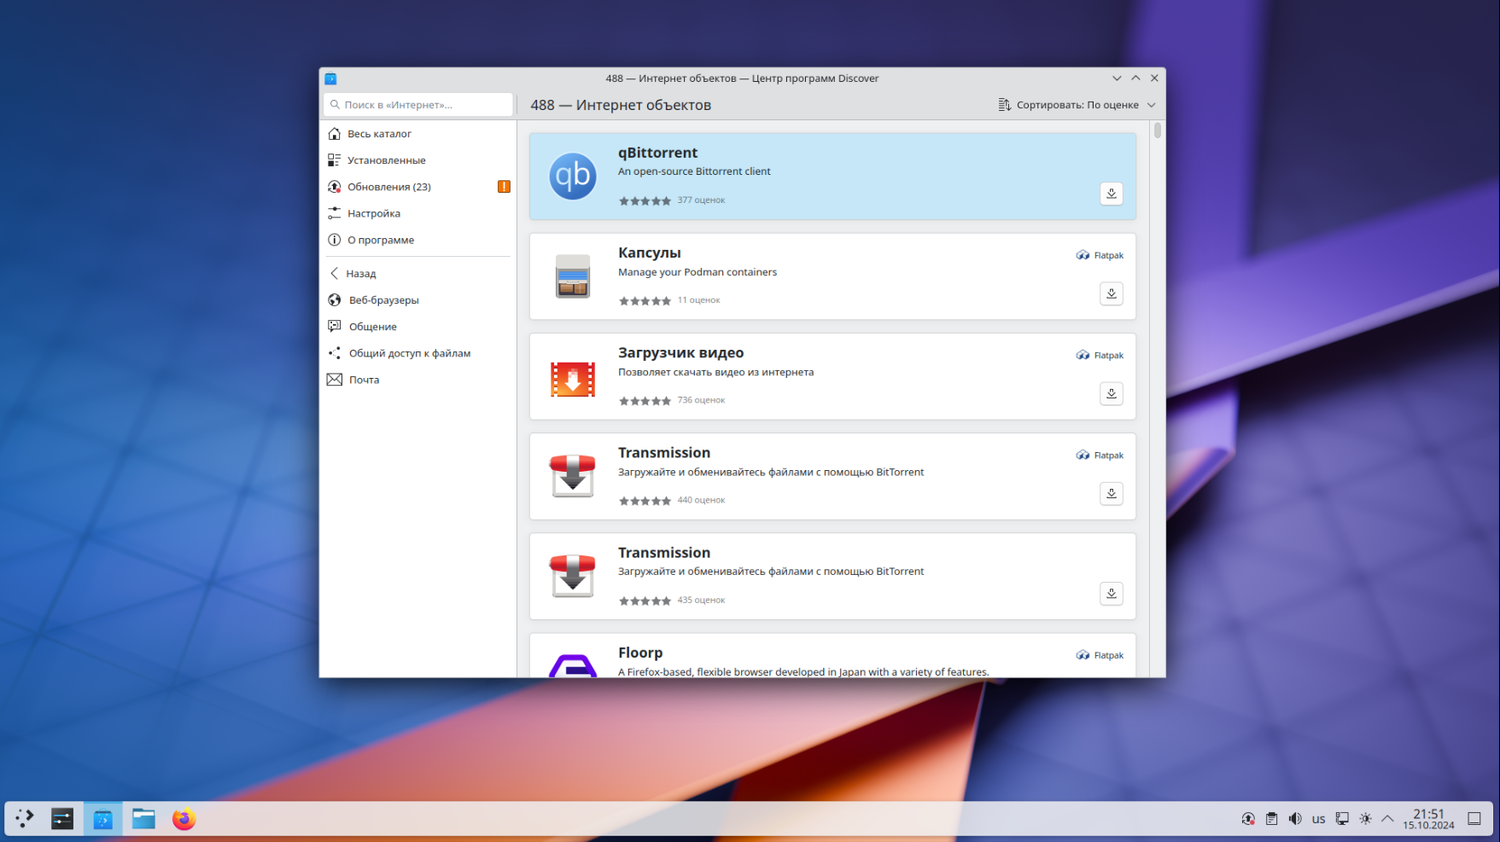Click the "488 — Интернет объектов" page heading

(621, 105)
